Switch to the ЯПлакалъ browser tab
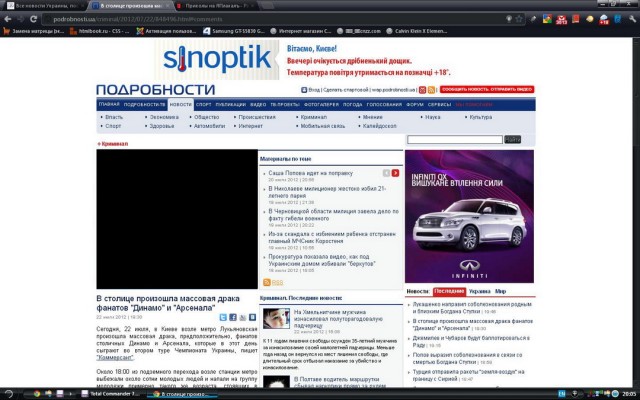This screenshot has width=640, height=400. (216, 6)
